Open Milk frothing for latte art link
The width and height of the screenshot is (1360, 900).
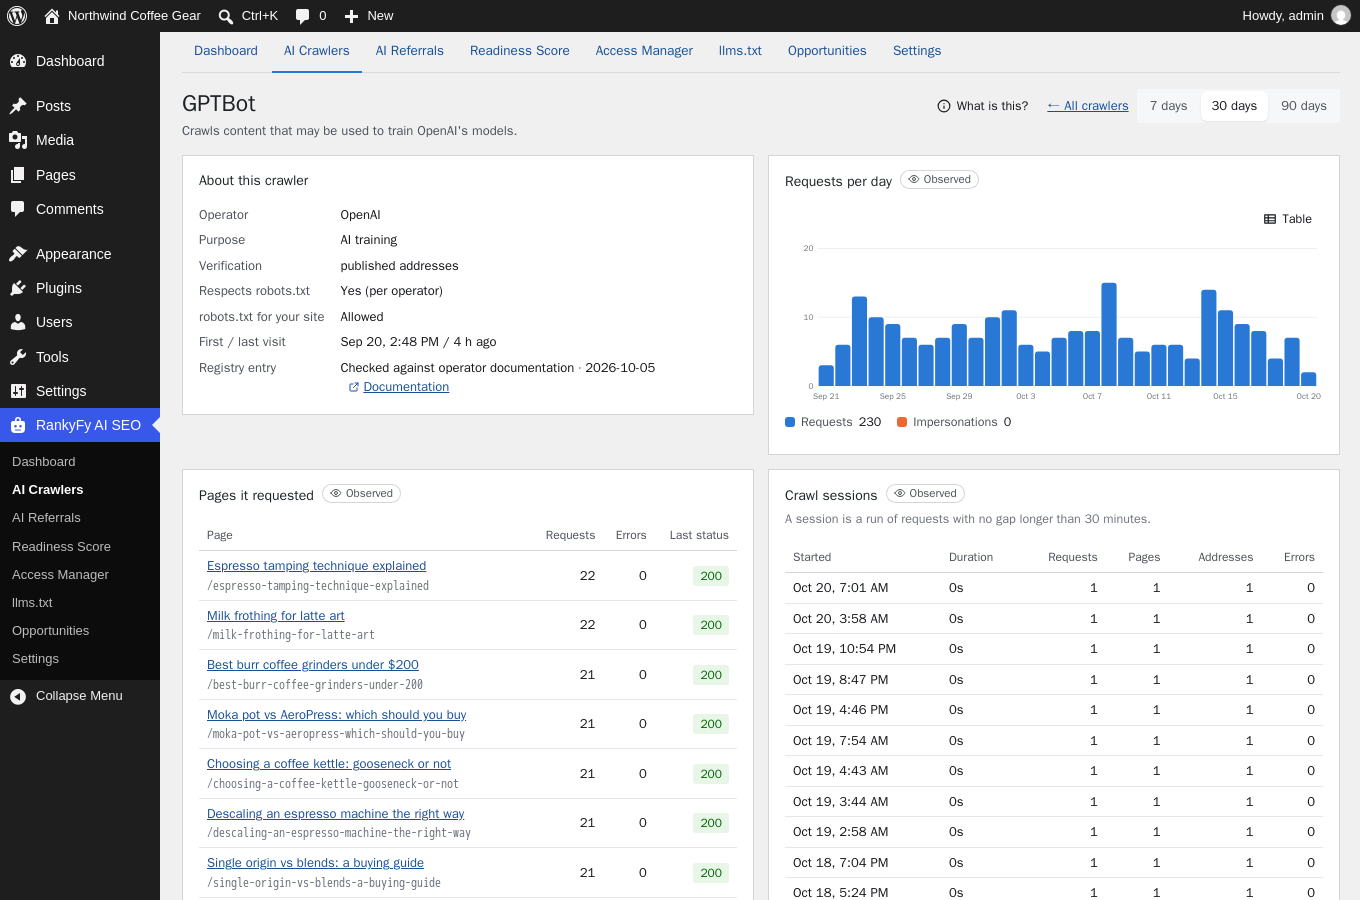click(275, 616)
